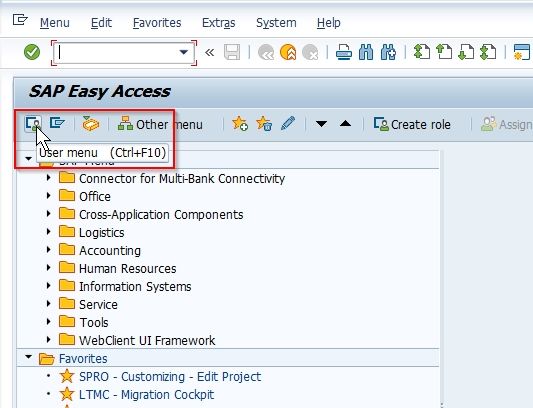Open the Help menu
This screenshot has height=408, width=533.
[x=329, y=23]
